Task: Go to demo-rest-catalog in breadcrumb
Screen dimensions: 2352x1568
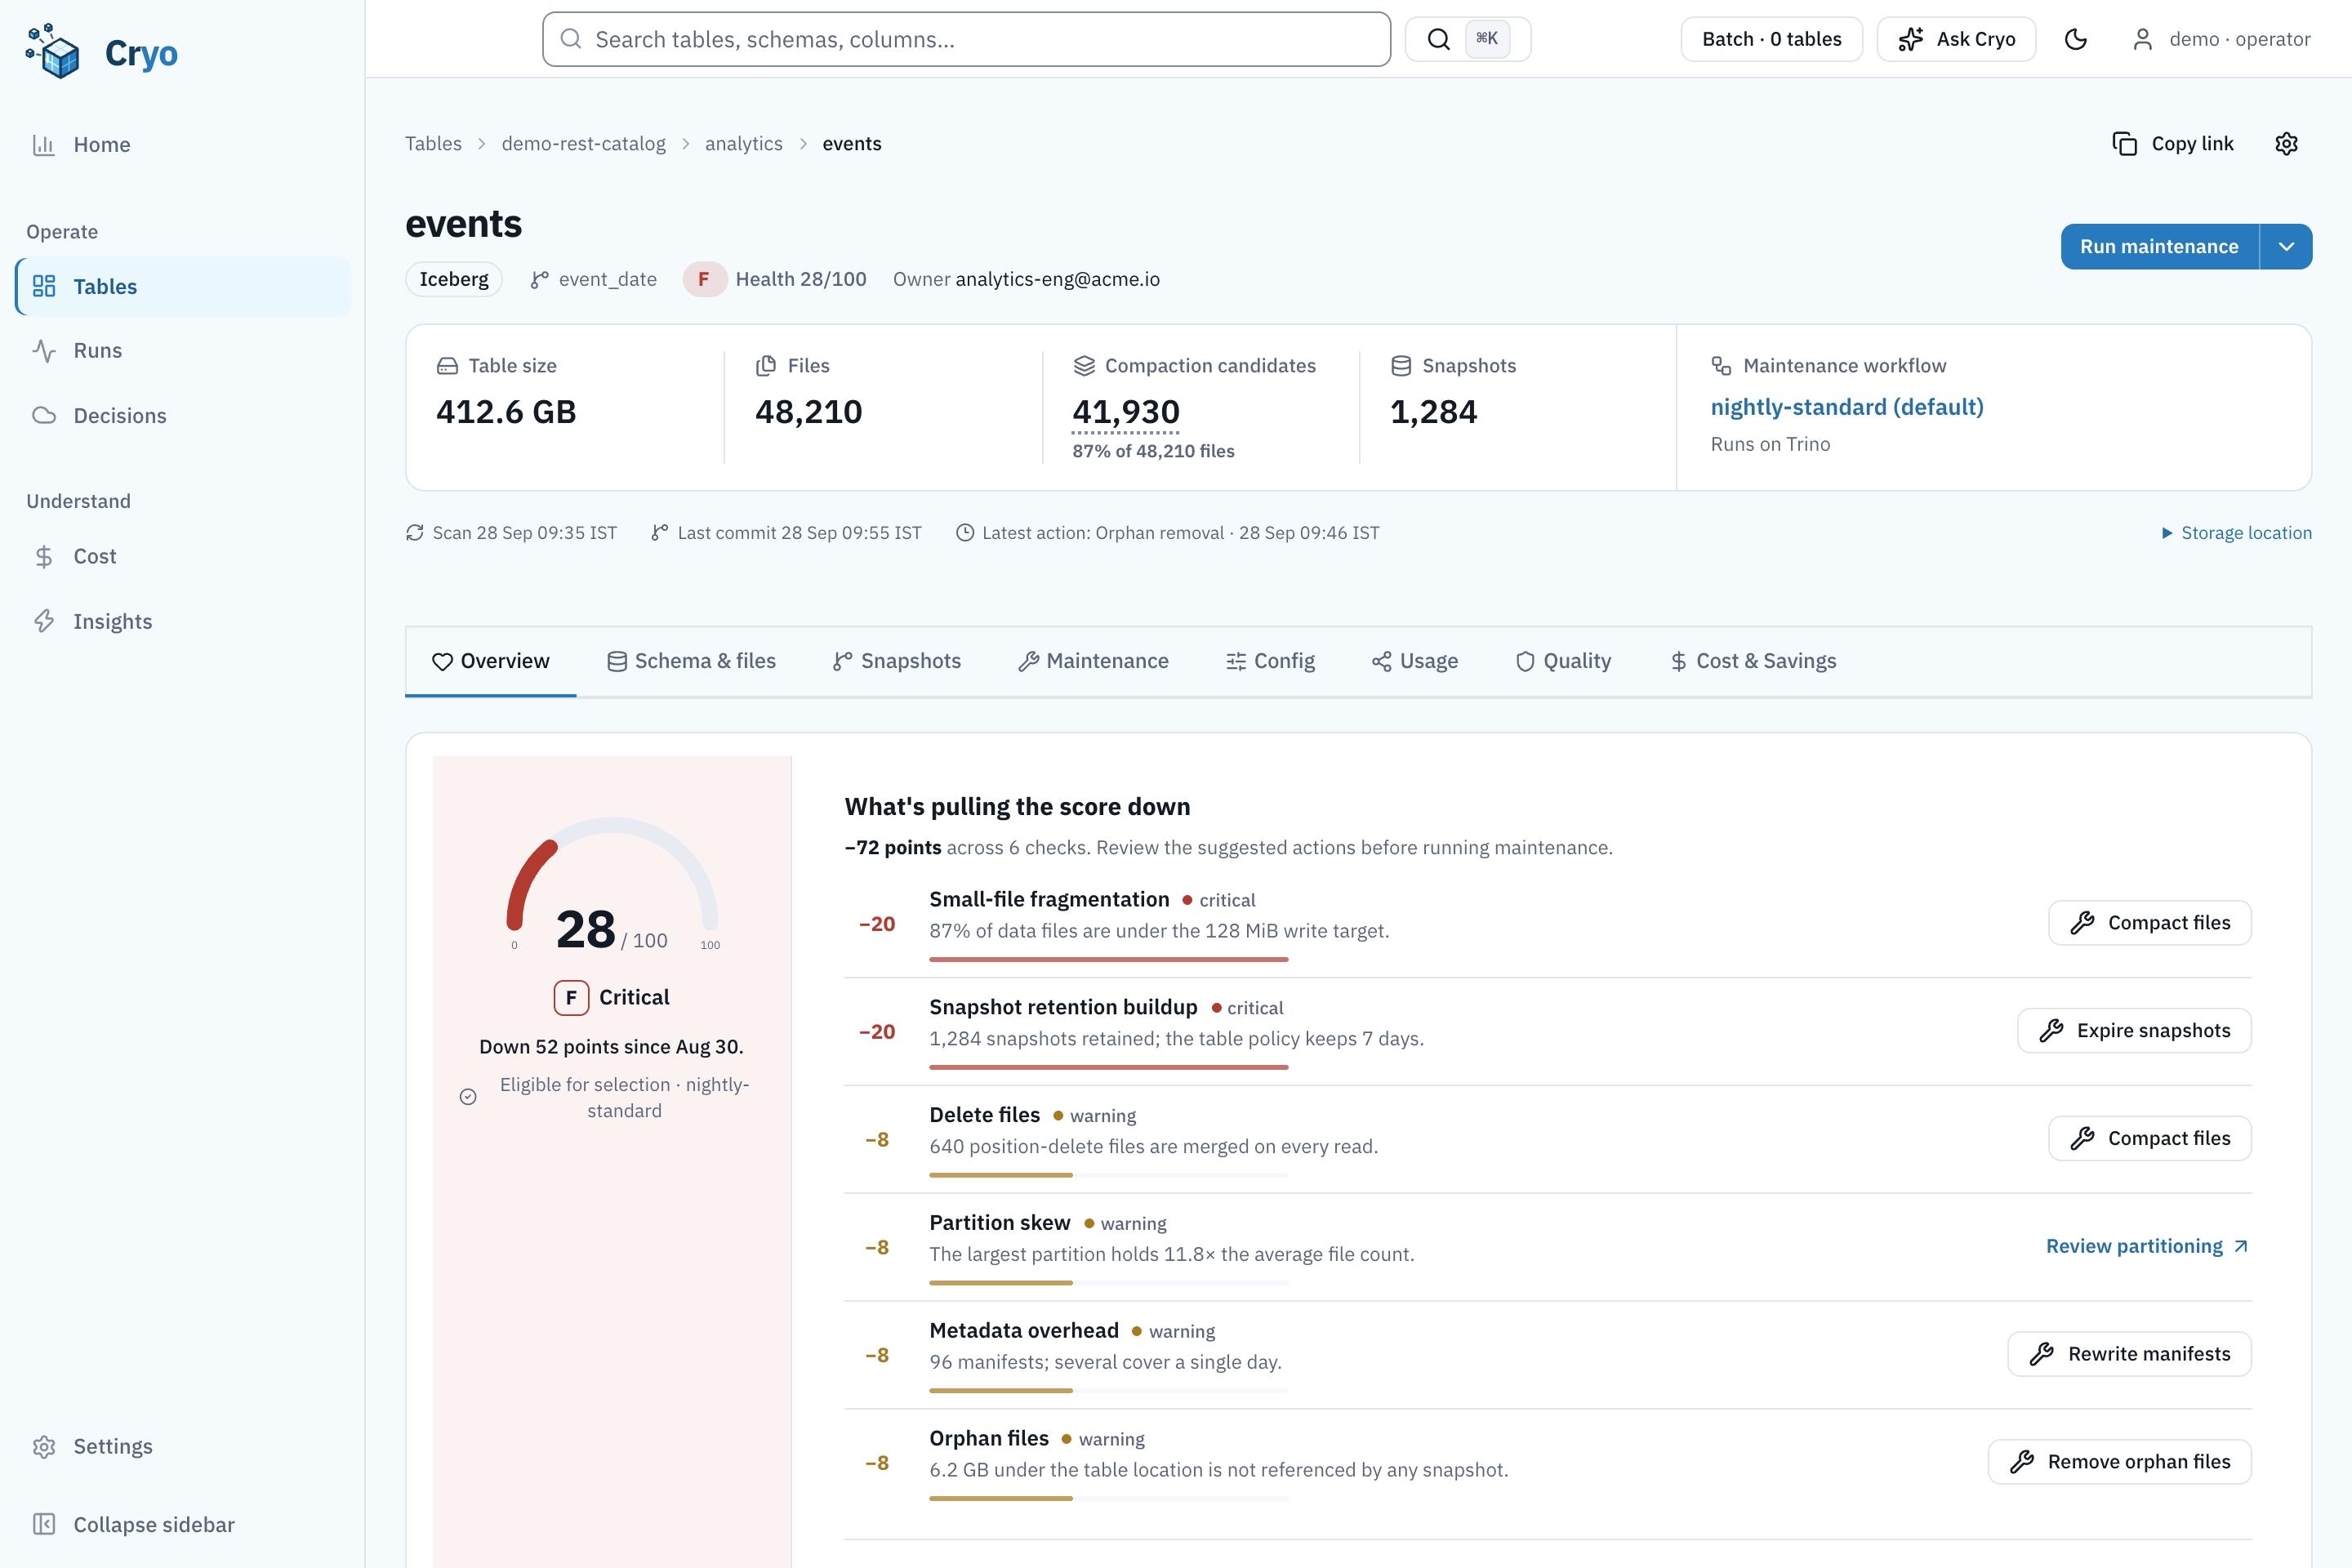Action: coord(583,144)
